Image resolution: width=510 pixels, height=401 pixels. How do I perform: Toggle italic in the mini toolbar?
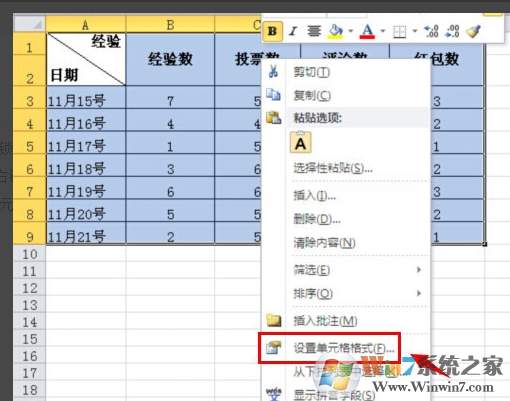click(x=293, y=32)
